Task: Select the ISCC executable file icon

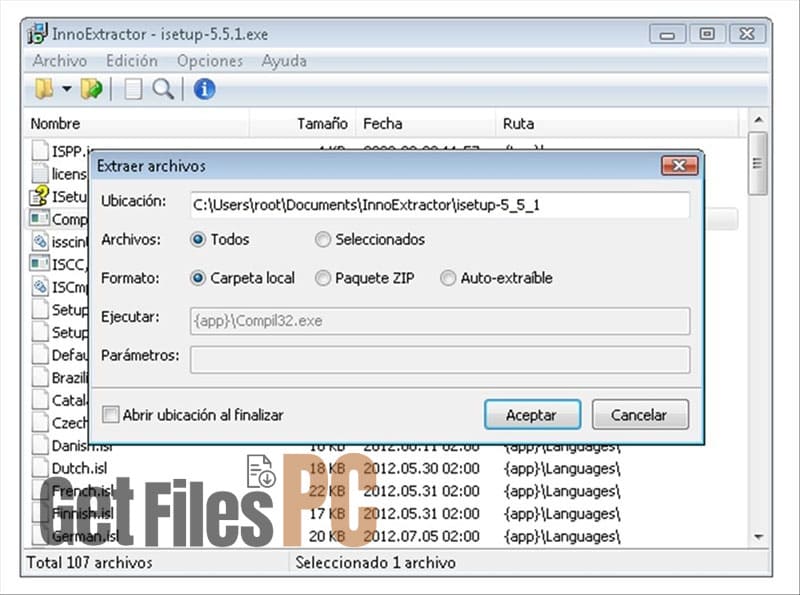Action: click(39, 264)
